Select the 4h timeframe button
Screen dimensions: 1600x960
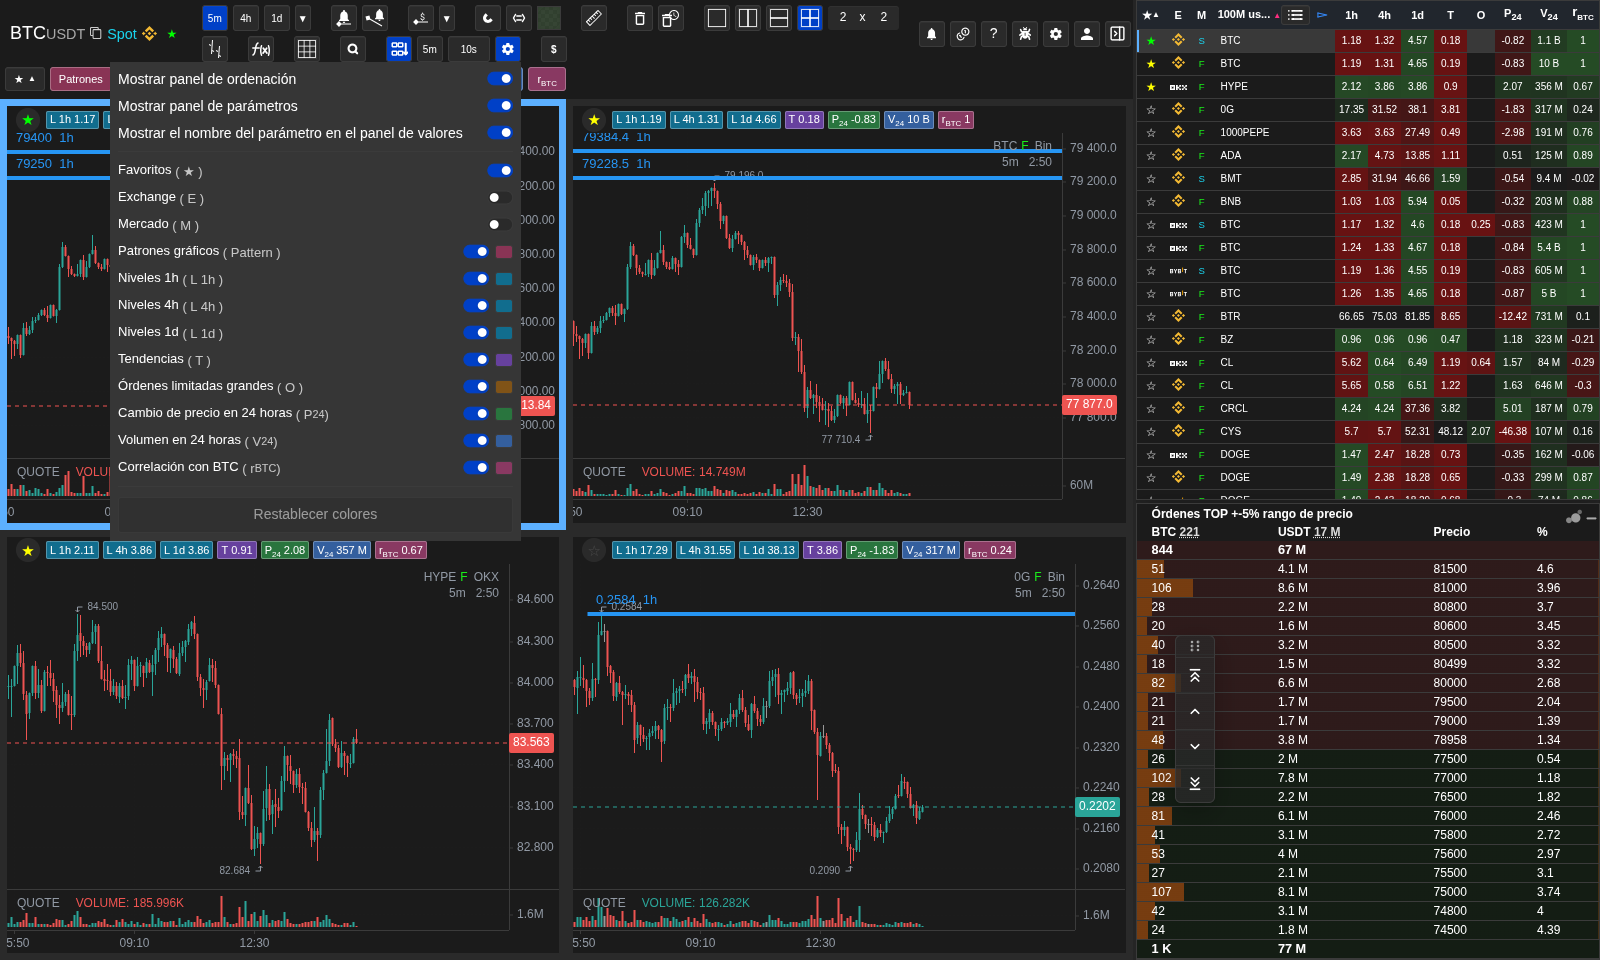tap(246, 18)
